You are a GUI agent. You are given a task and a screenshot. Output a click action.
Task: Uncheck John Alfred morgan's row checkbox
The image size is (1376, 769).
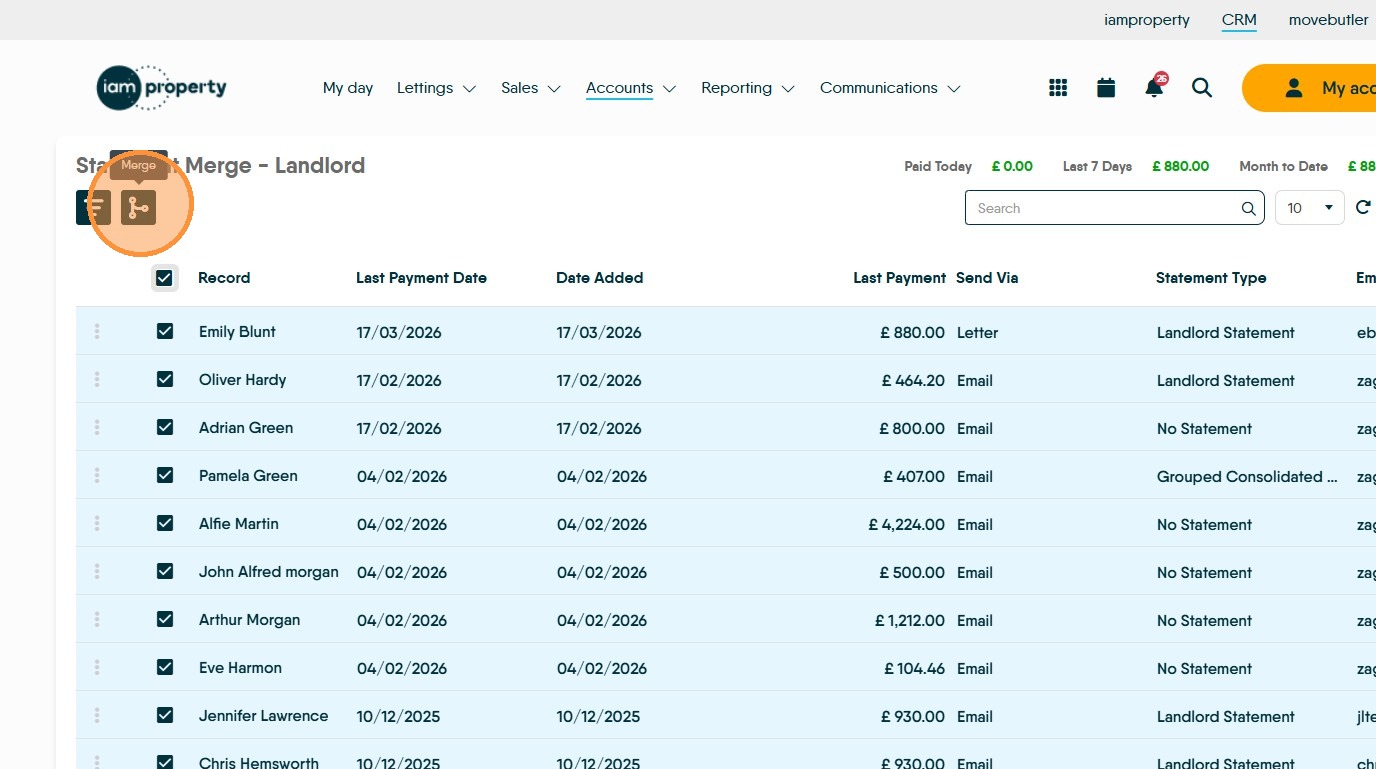pos(165,571)
